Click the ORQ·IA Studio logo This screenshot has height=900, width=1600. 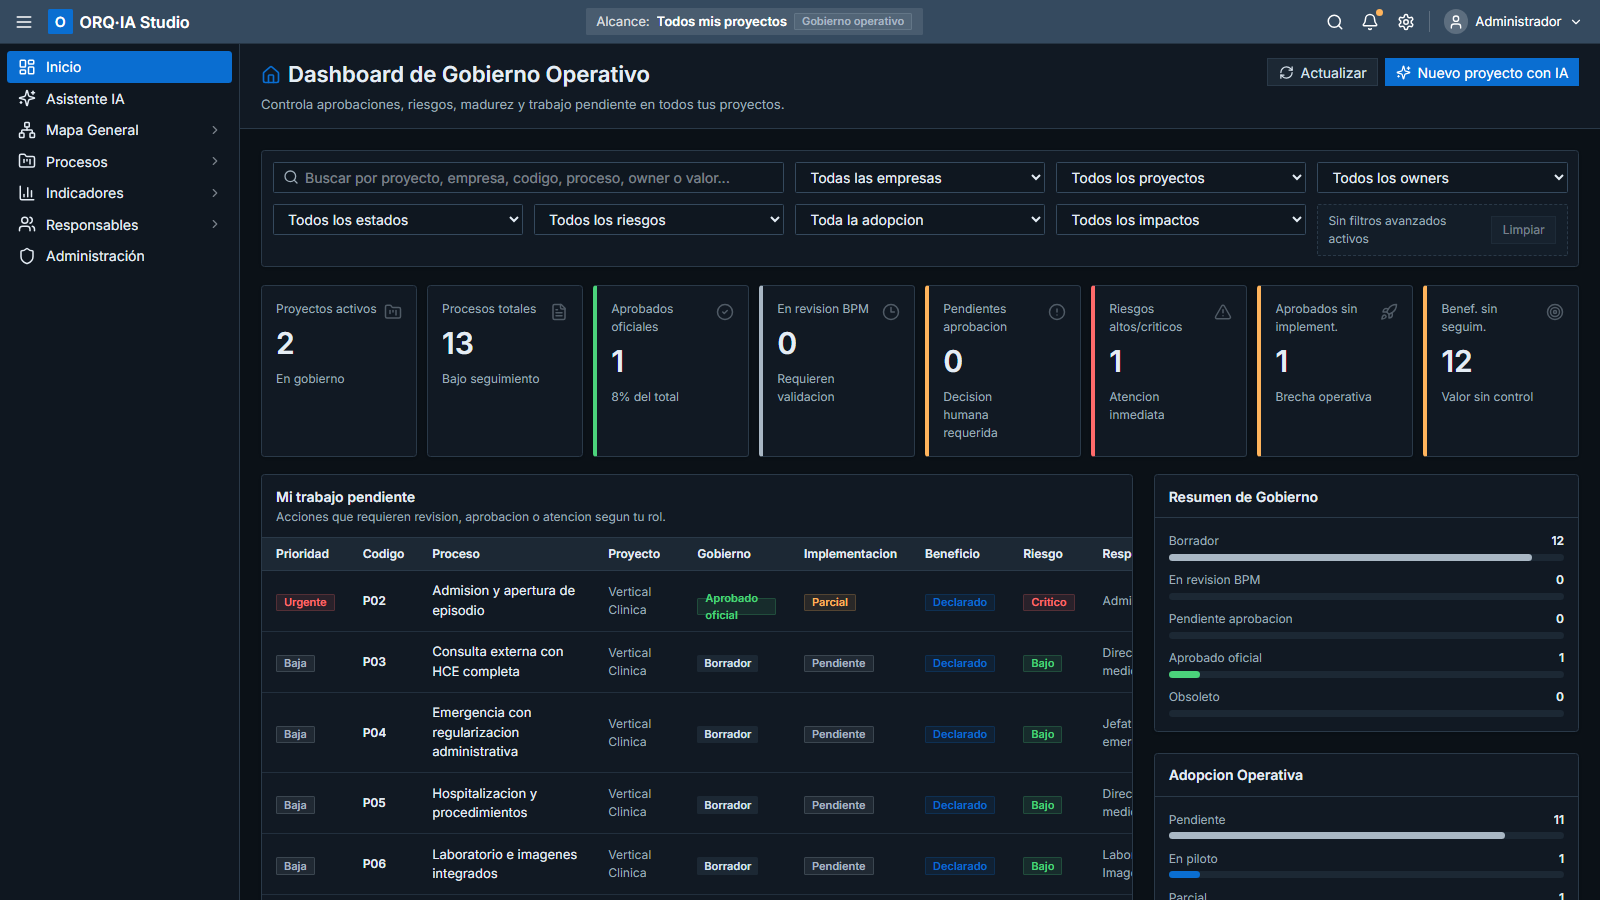click(x=119, y=22)
